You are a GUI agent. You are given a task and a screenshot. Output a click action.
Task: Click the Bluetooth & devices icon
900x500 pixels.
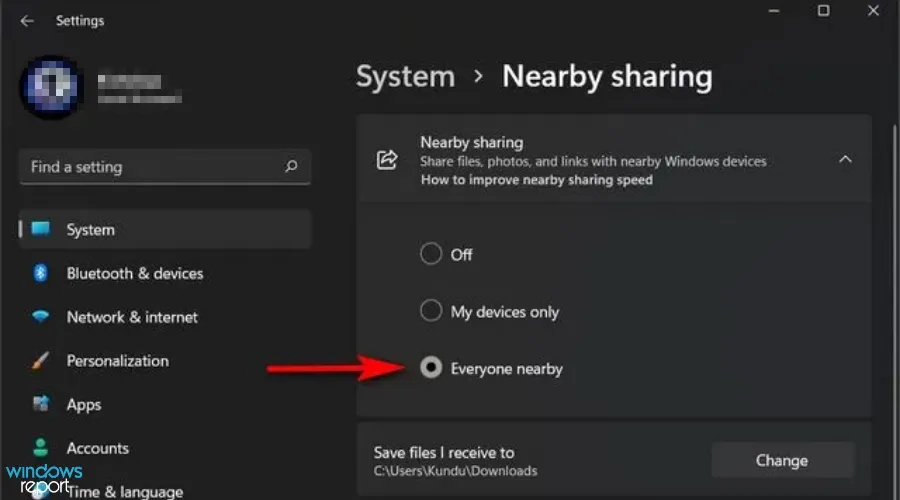(41, 273)
